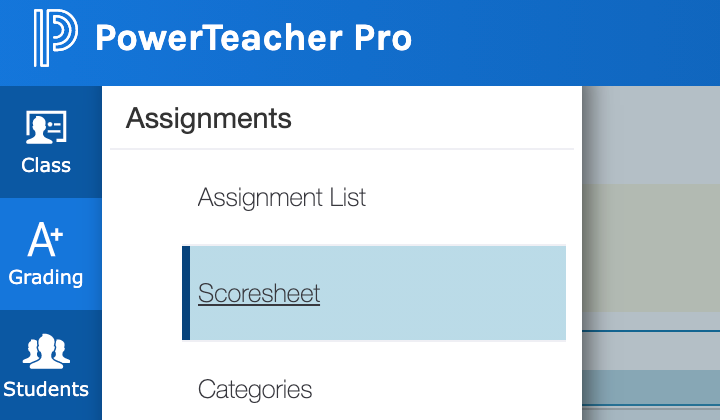Screen dimensions: 720x420
Task: Click the Students sidebar label
Action: (x=46, y=389)
